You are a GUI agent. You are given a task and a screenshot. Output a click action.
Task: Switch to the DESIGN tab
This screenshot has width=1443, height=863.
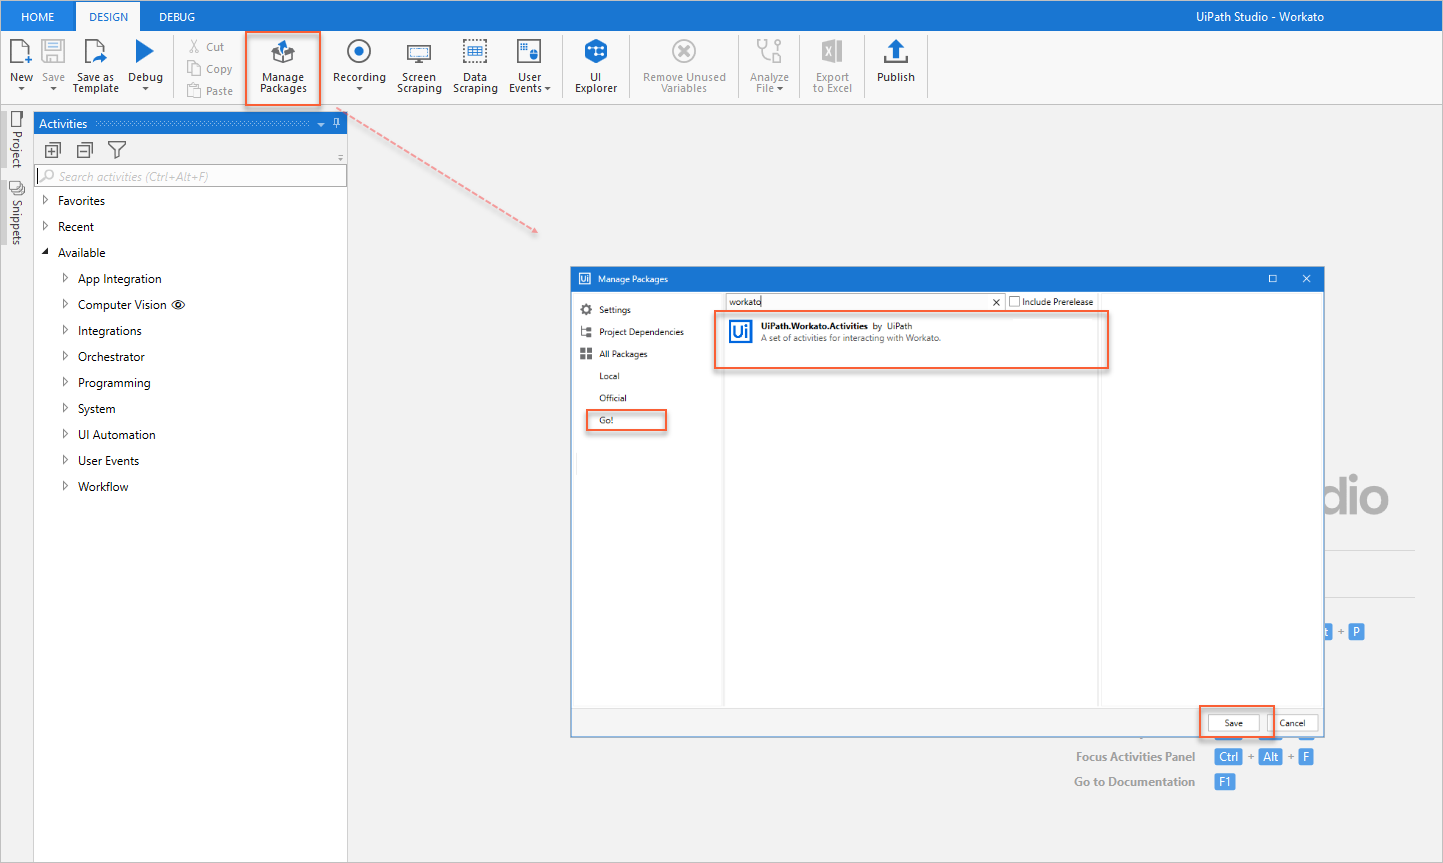tap(108, 17)
